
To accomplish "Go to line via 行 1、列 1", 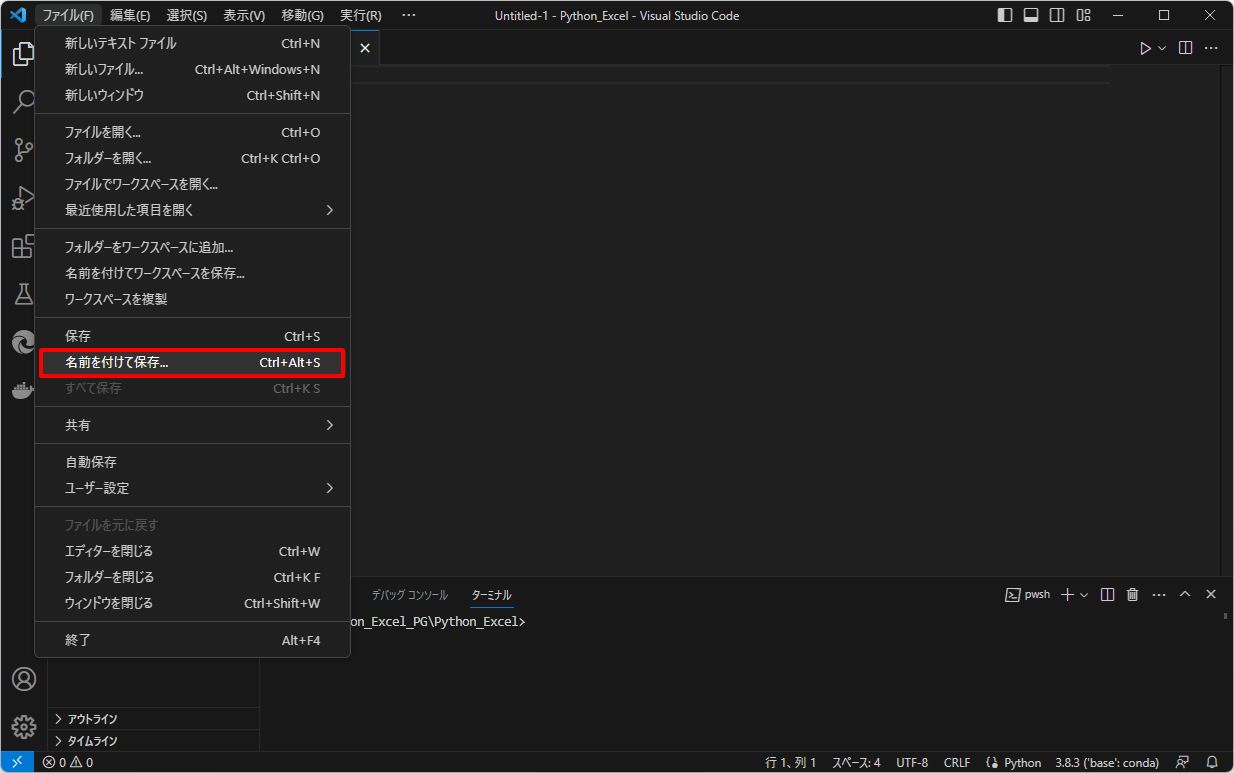I will (791, 762).
